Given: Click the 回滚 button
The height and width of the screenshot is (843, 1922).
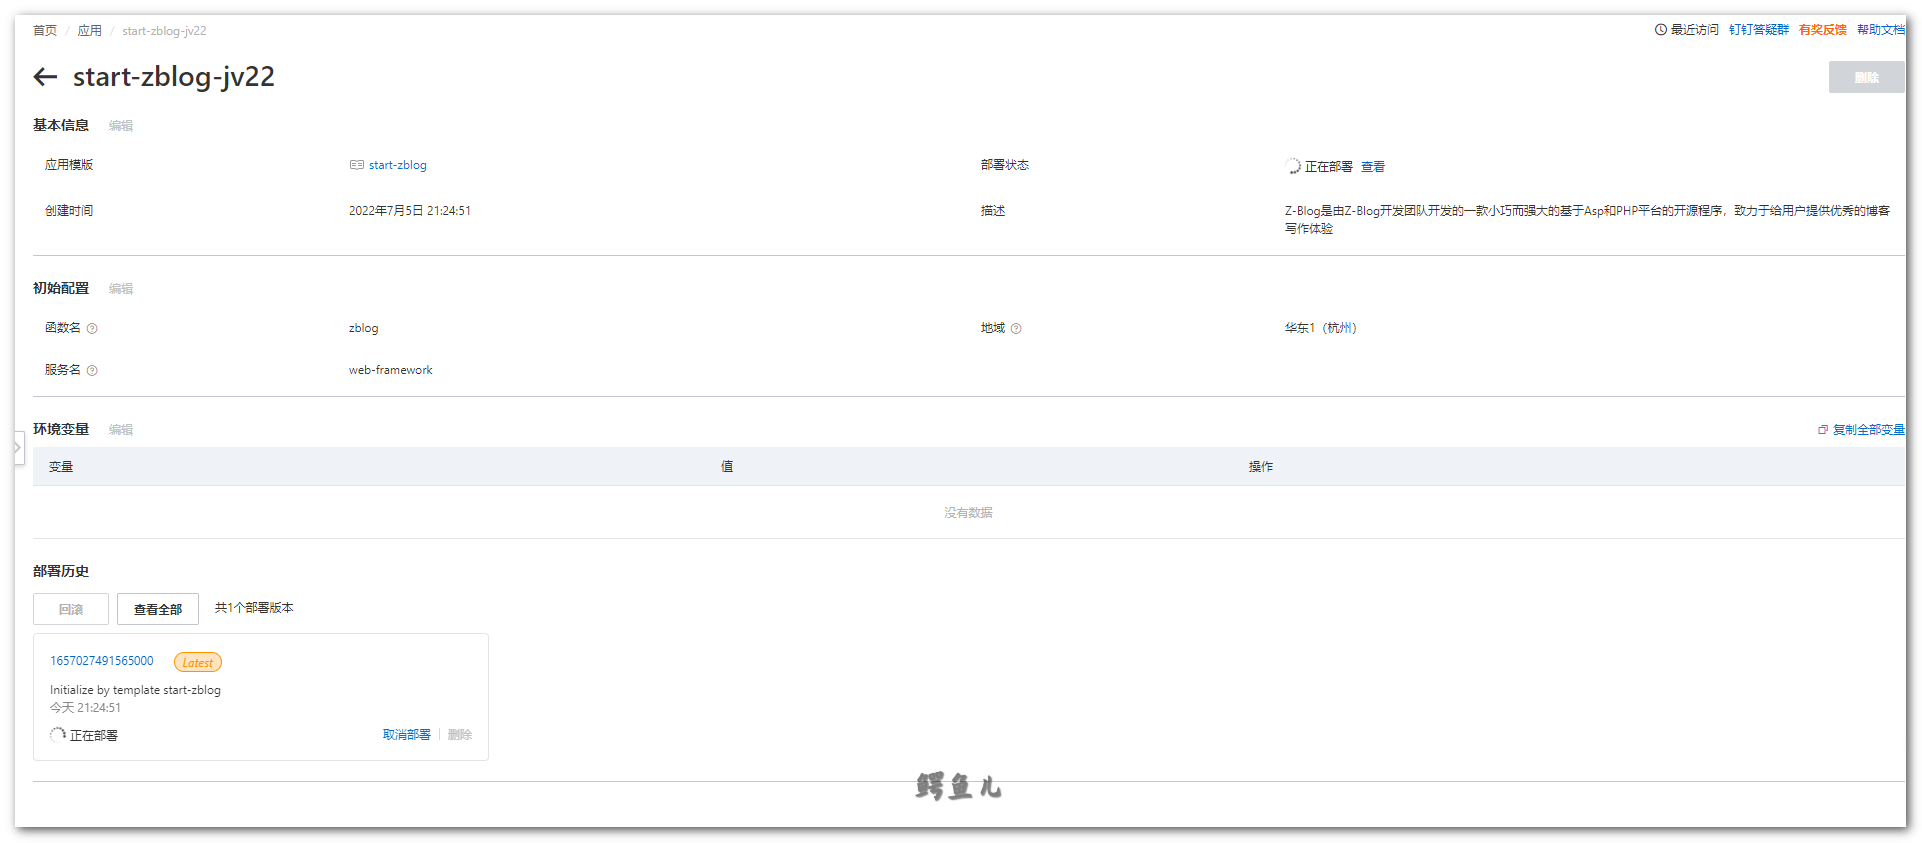Looking at the screenshot, I should pyautogui.click(x=71, y=609).
